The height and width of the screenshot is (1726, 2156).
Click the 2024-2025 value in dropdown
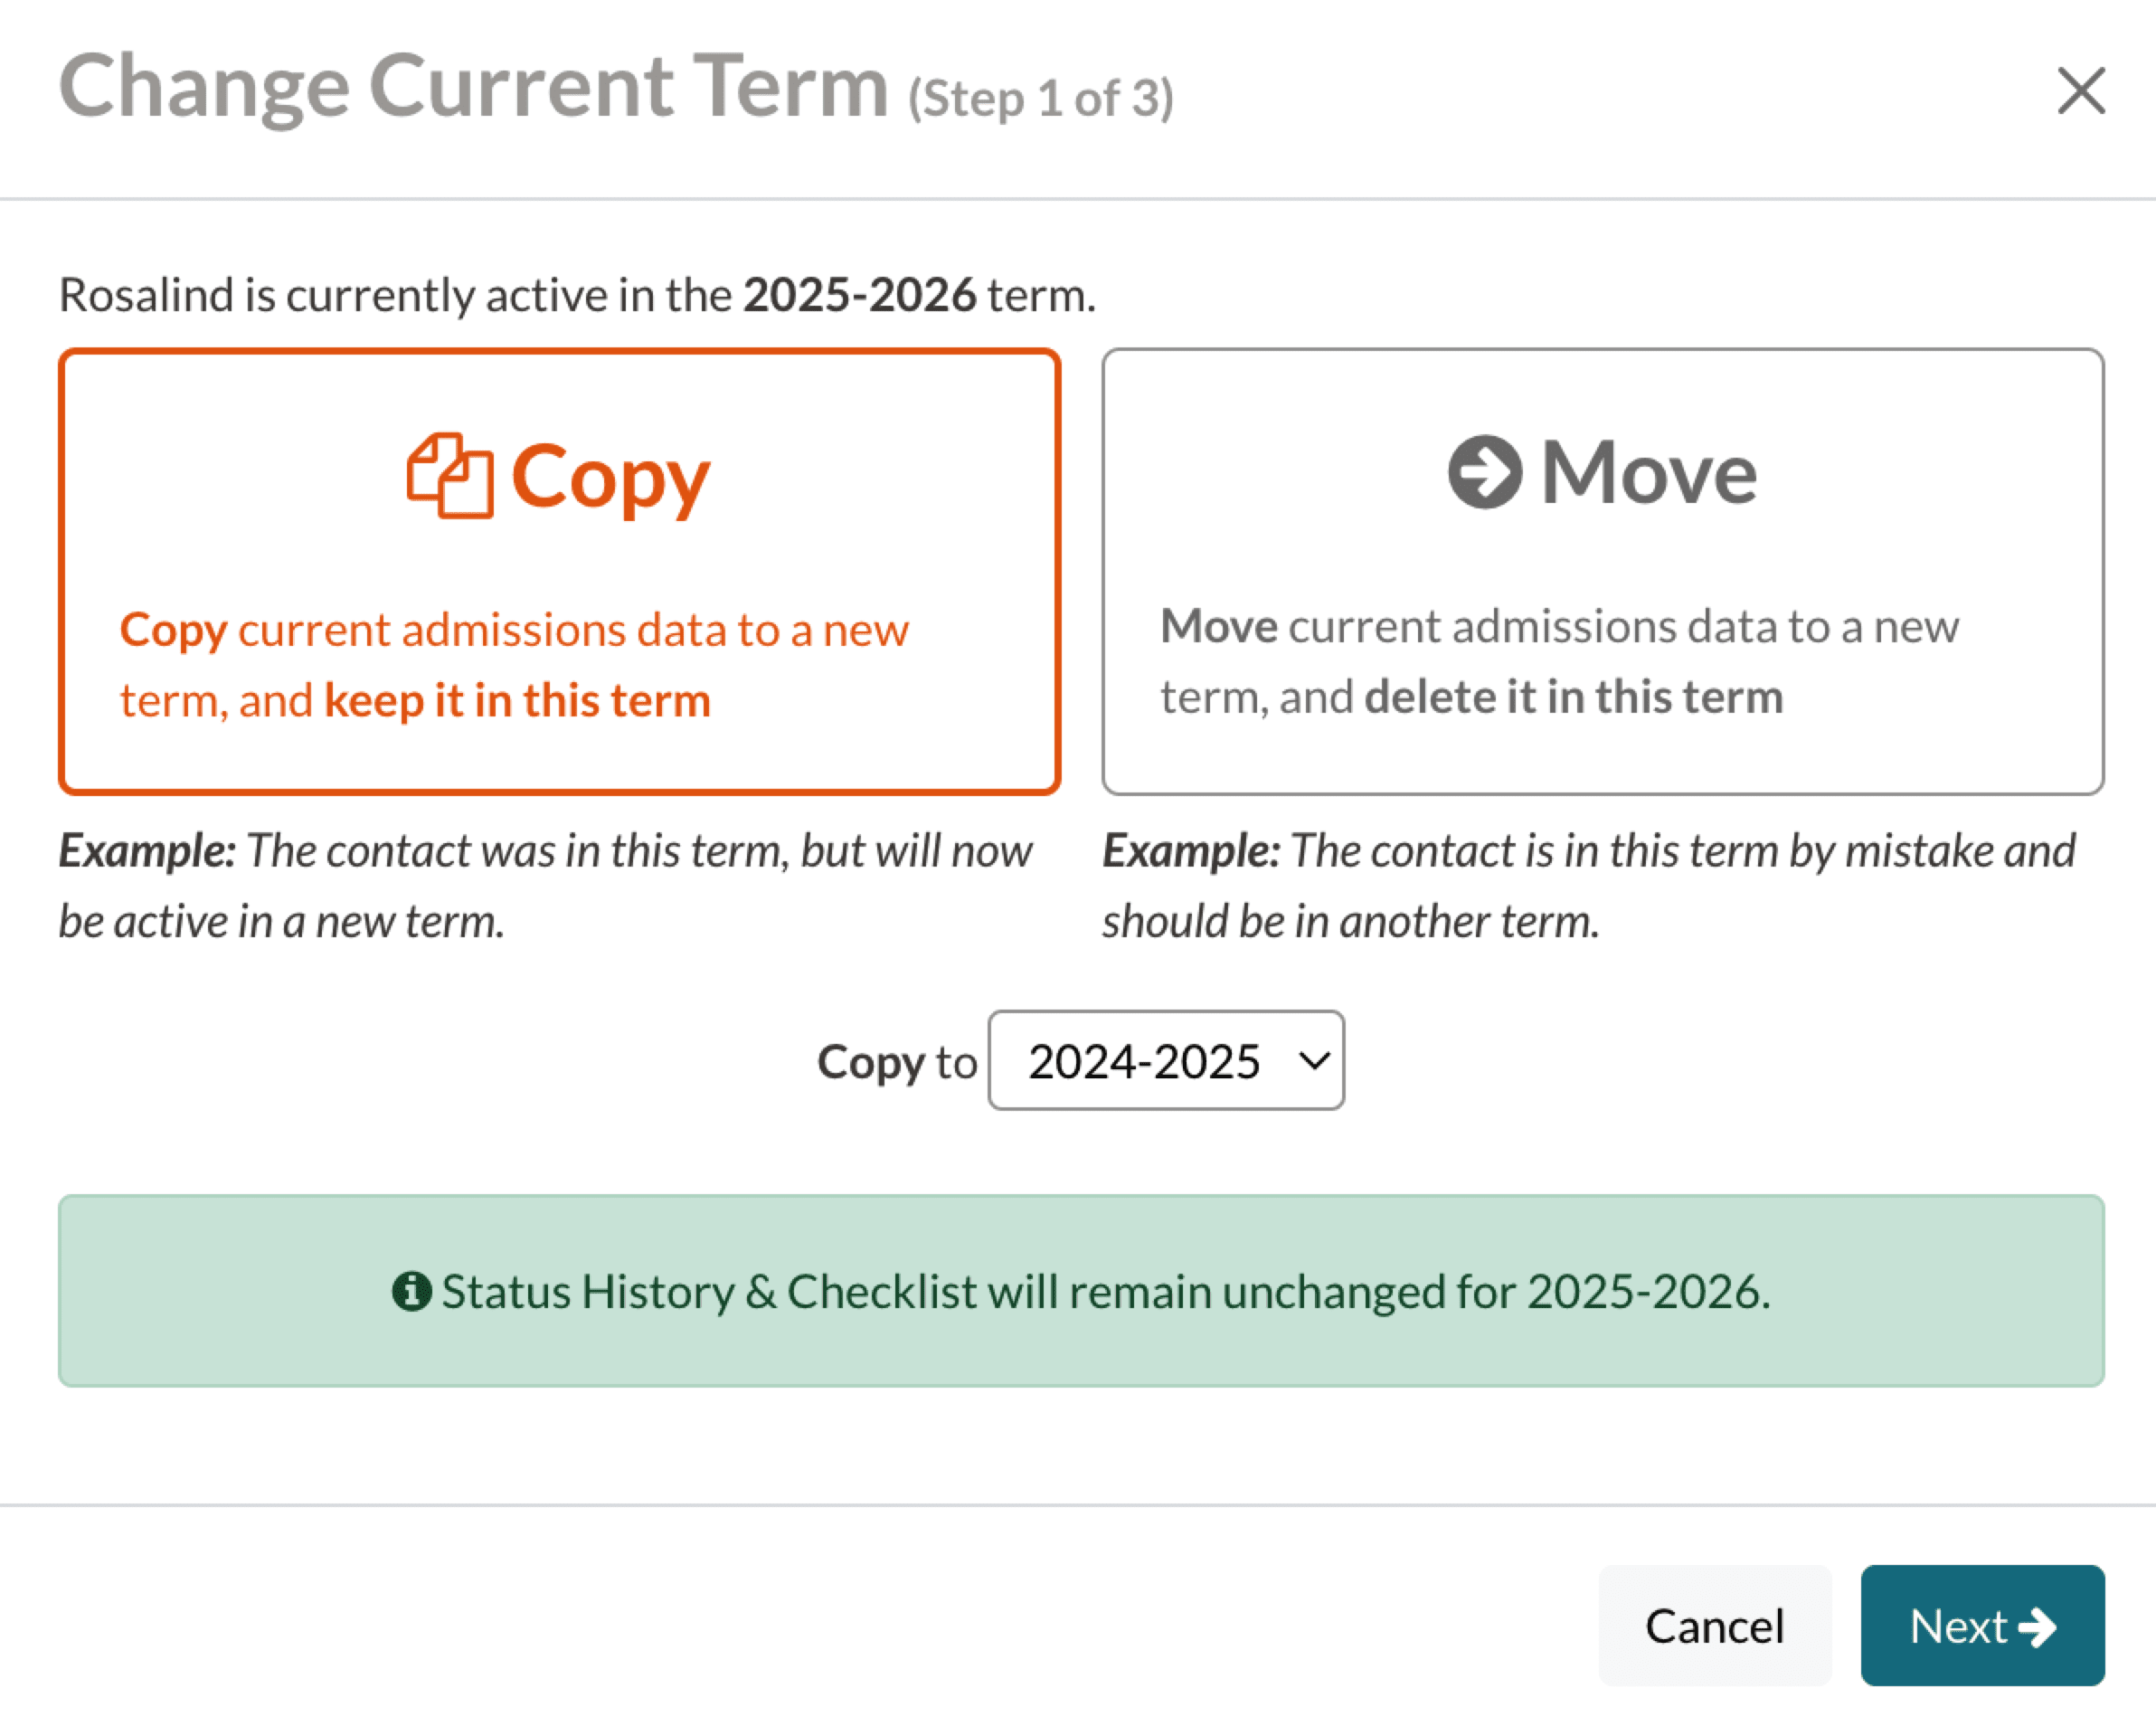coord(1143,1061)
